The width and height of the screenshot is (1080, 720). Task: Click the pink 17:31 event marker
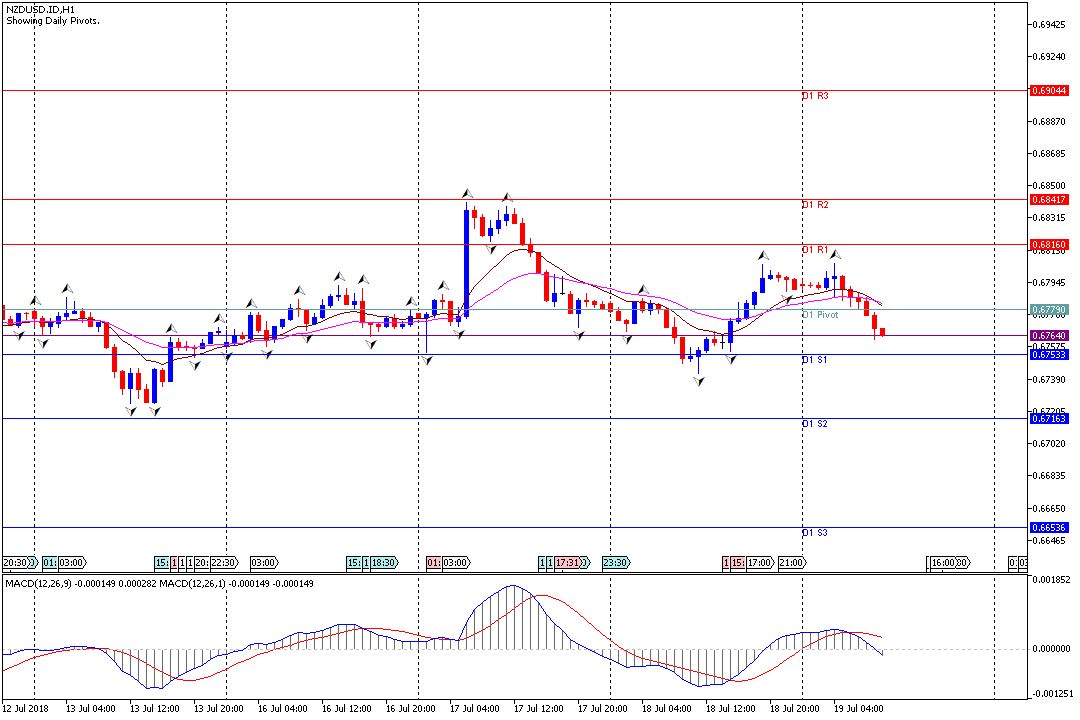tap(569, 563)
